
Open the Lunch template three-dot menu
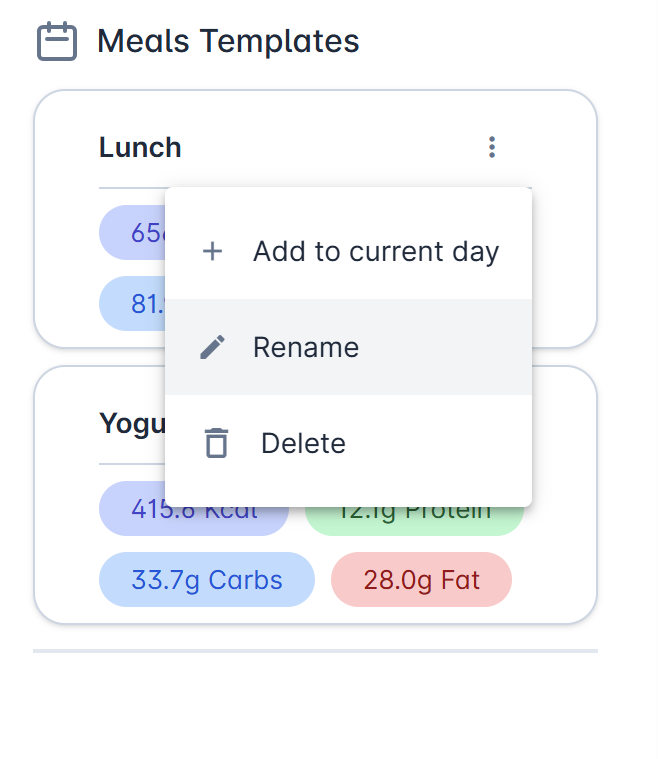(492, 147)
